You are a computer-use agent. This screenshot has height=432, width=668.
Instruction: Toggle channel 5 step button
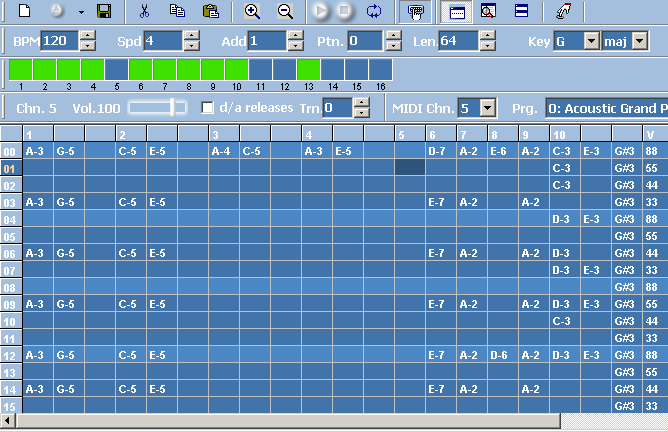tap(116, 69)
